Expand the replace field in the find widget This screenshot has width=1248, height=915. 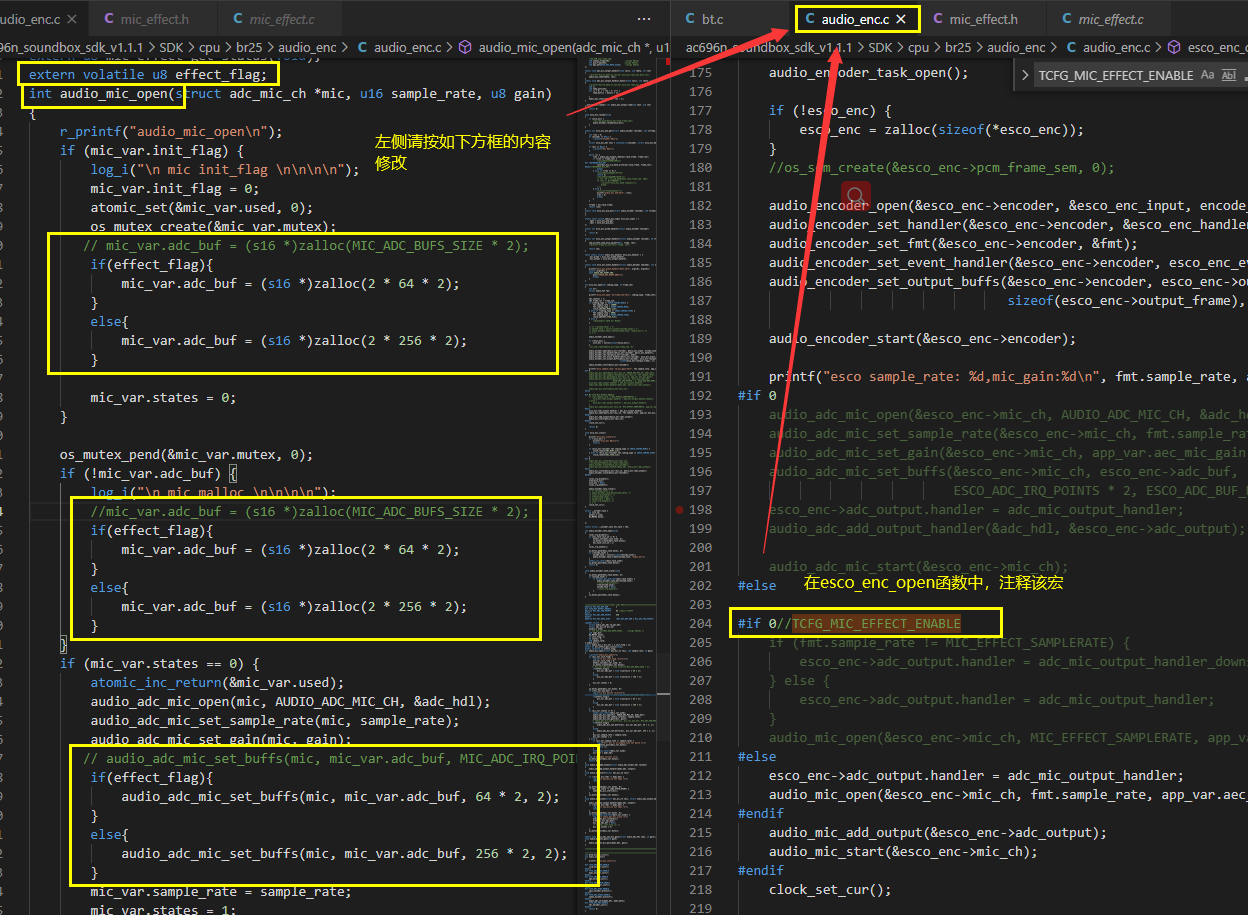coord(1025,75)
